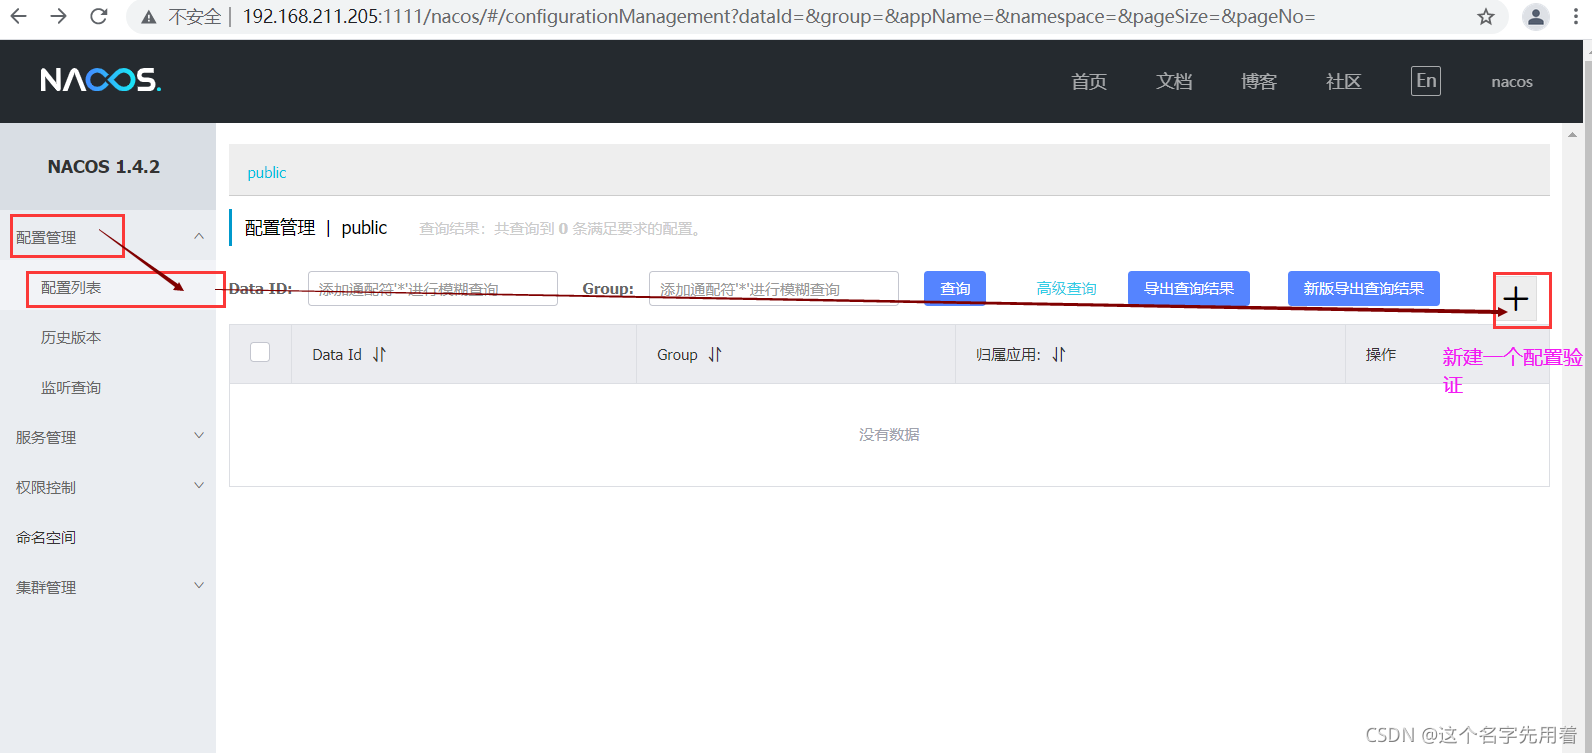This screenshot has height=753, width=1592.
Task: Open 社区 in top navigation
Action: 1344,81
